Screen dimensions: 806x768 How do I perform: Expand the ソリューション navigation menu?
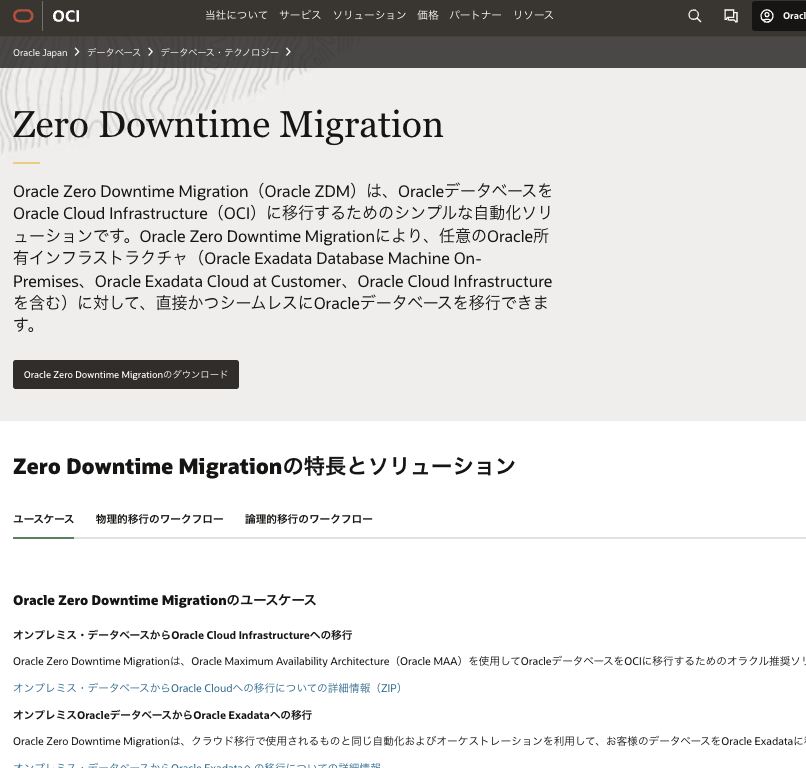pos(369,16)
